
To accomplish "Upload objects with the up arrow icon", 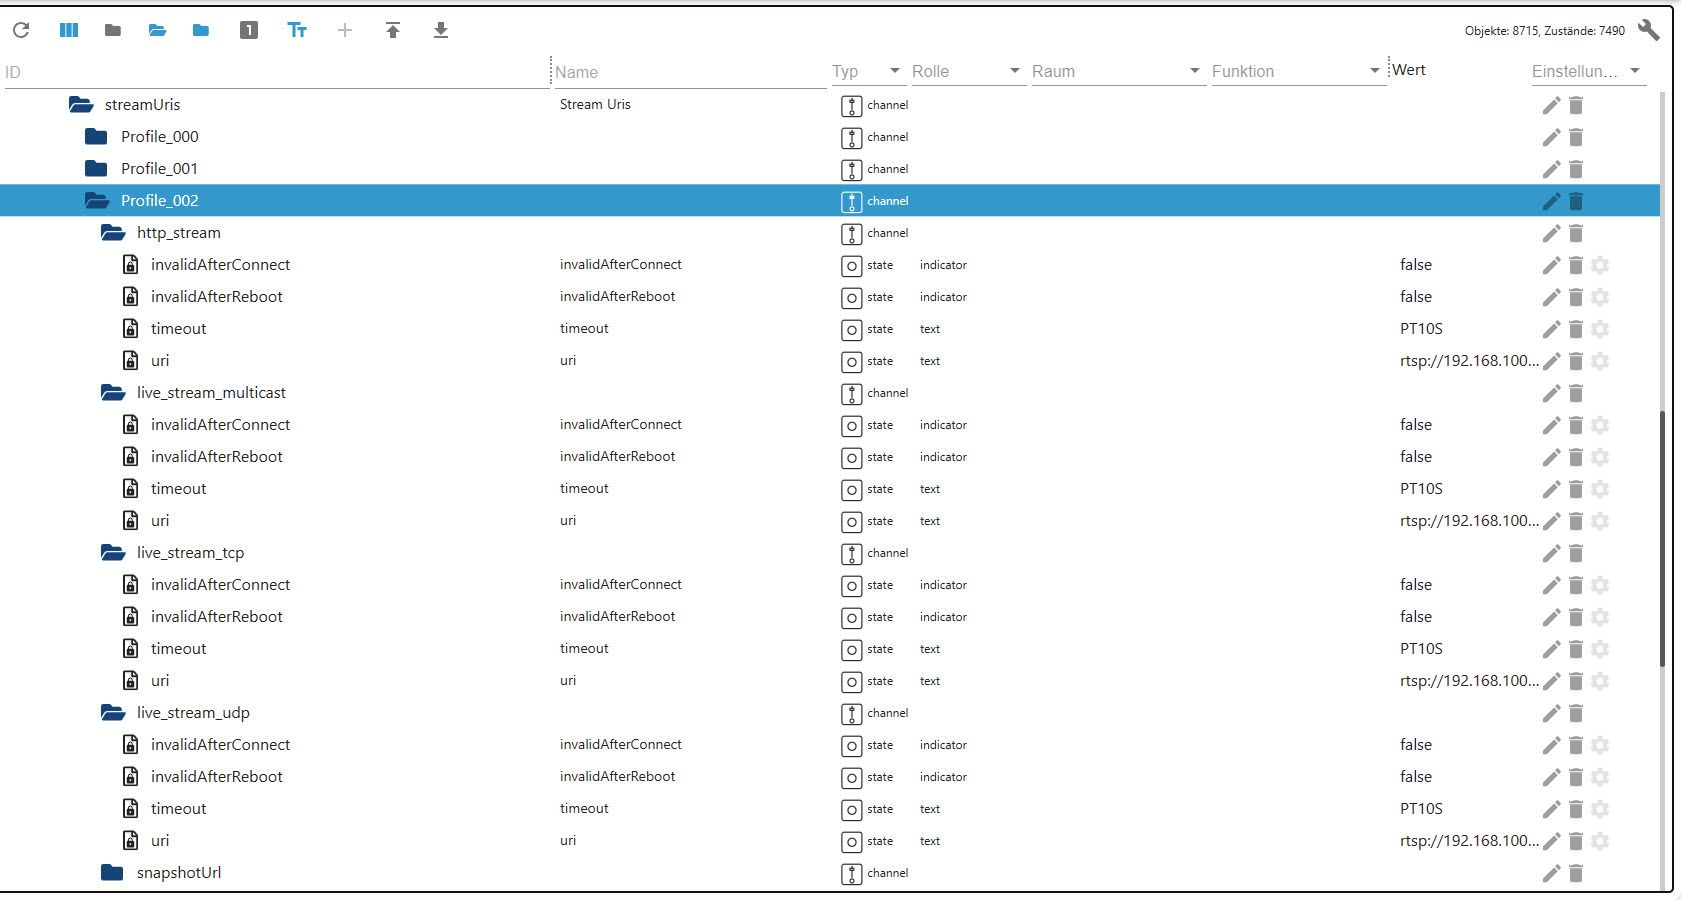I will [x=393, y=30].
